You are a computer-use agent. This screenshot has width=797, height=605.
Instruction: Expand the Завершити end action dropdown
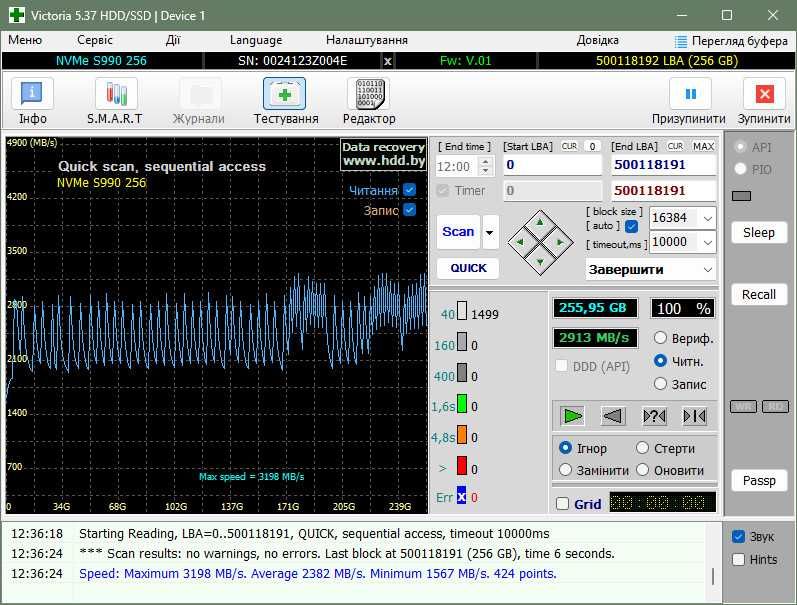[x=708, y=269]
